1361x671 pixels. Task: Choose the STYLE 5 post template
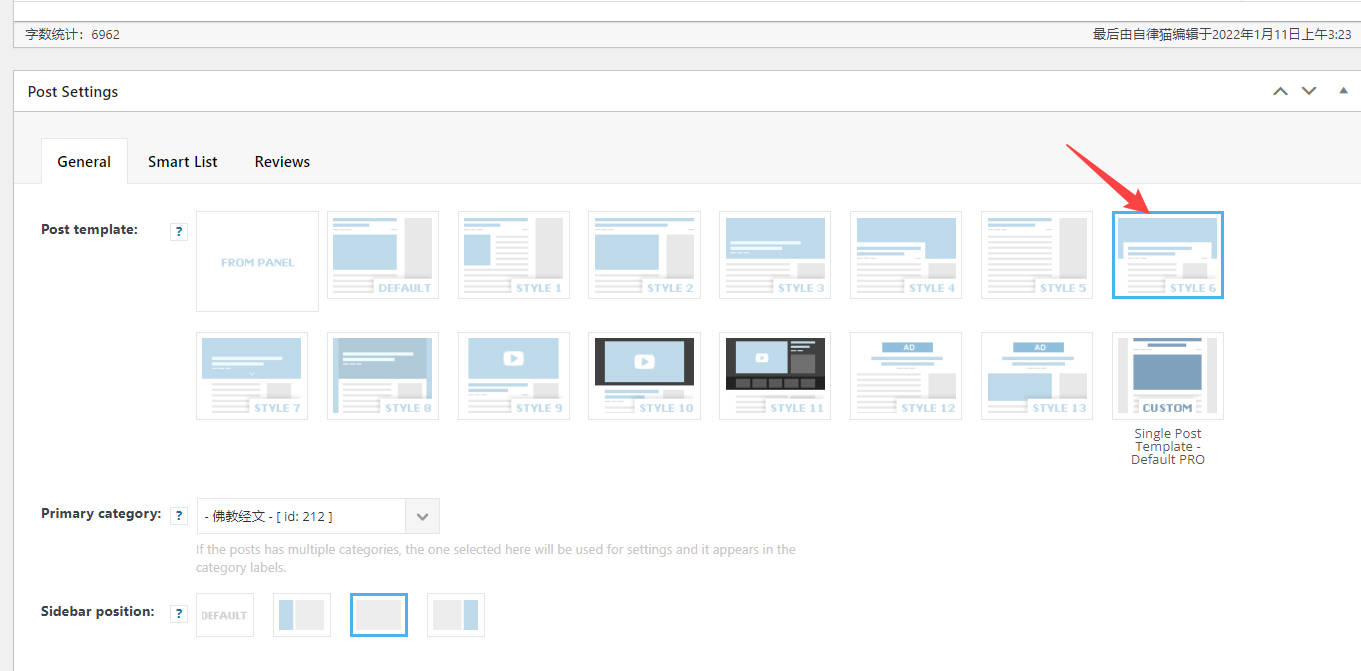coord(1037,255)
